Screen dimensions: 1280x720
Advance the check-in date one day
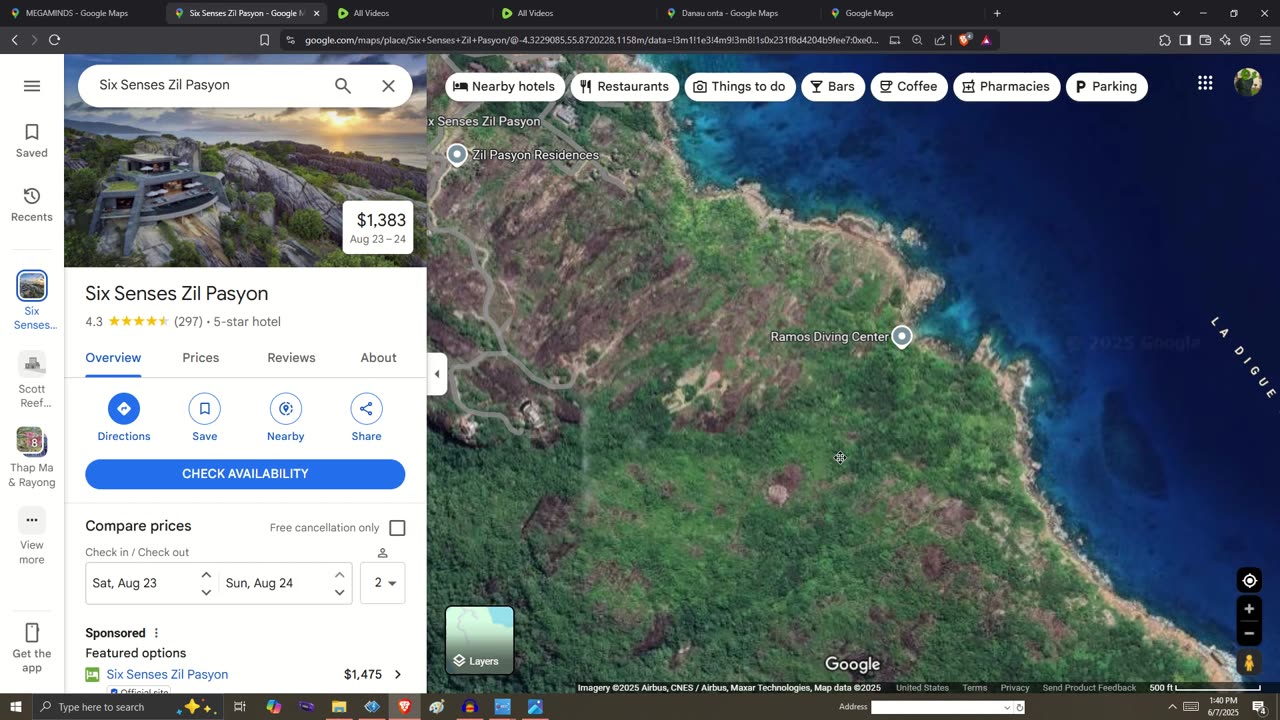(x=206, y=575)
